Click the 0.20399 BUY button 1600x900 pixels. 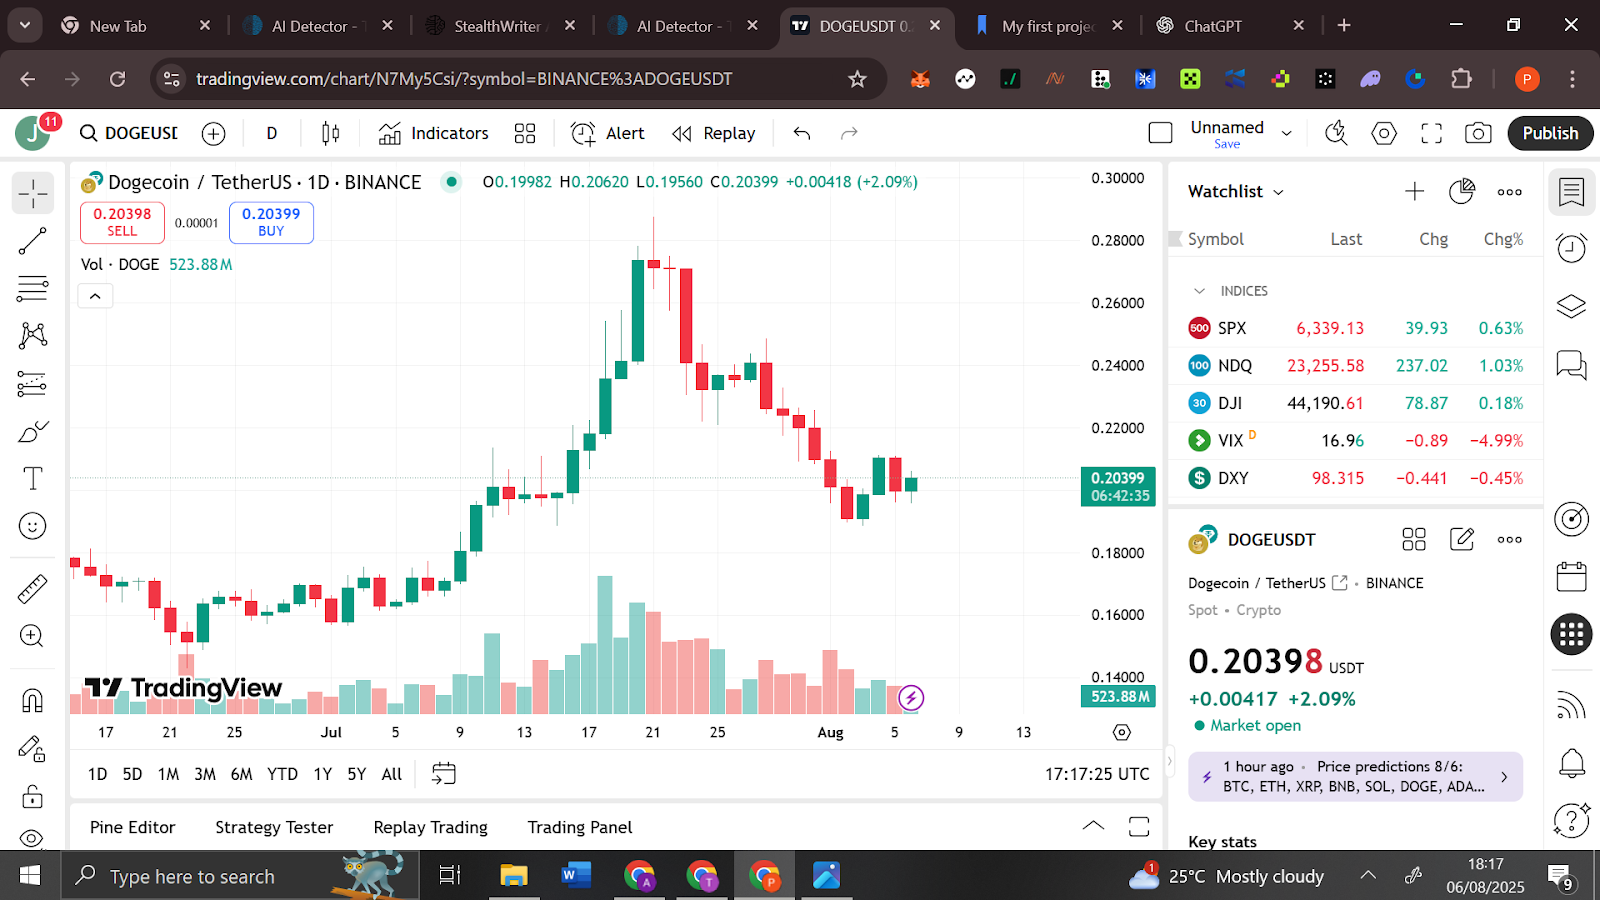[x=271, y=222]
